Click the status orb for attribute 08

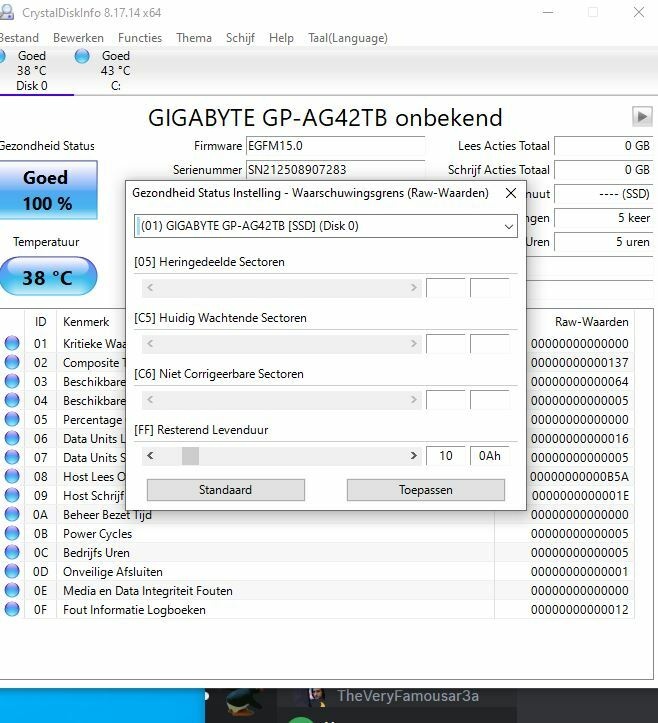[x=12, y=476]
